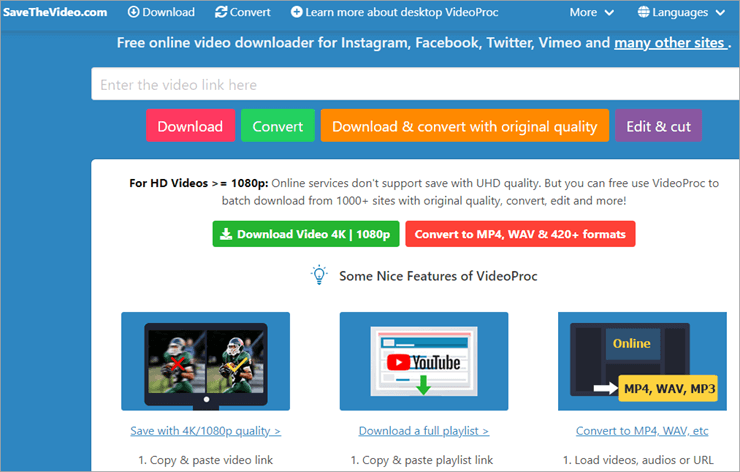Click the plus circle icon before Learn more
Image resolution: width=740 pixels, height=472 pixels.
click(296, 12)
